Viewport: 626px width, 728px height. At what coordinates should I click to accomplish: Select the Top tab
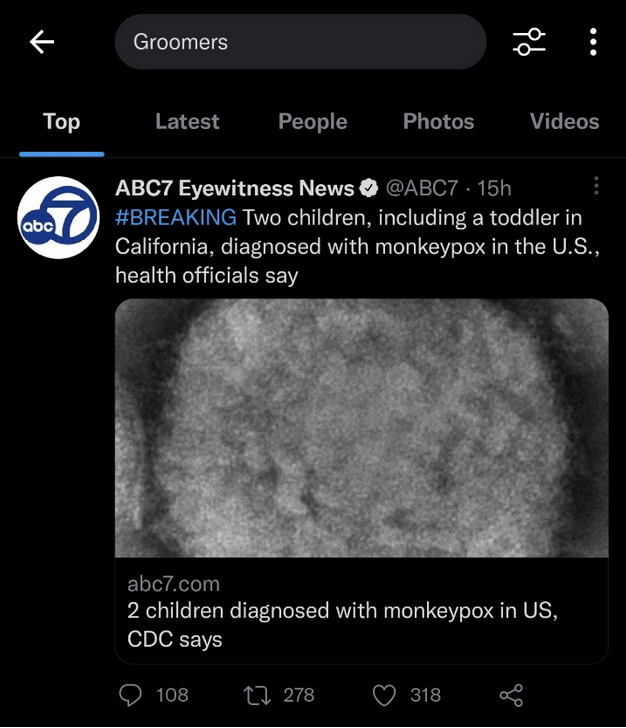click(x=62, y=122)
